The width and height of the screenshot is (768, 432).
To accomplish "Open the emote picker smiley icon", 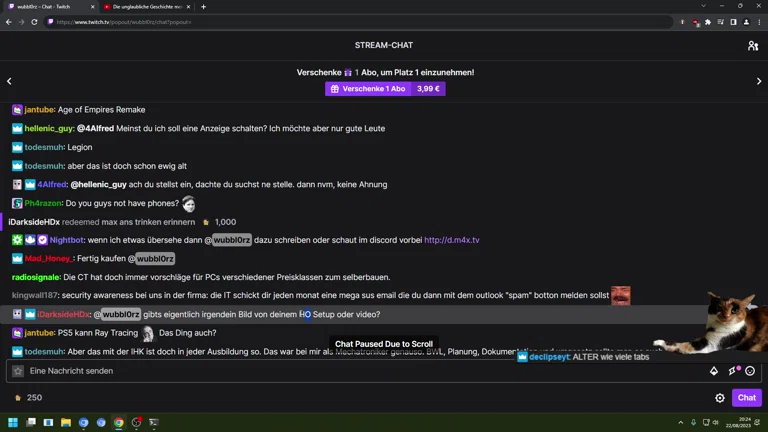I will click(750, 371).
